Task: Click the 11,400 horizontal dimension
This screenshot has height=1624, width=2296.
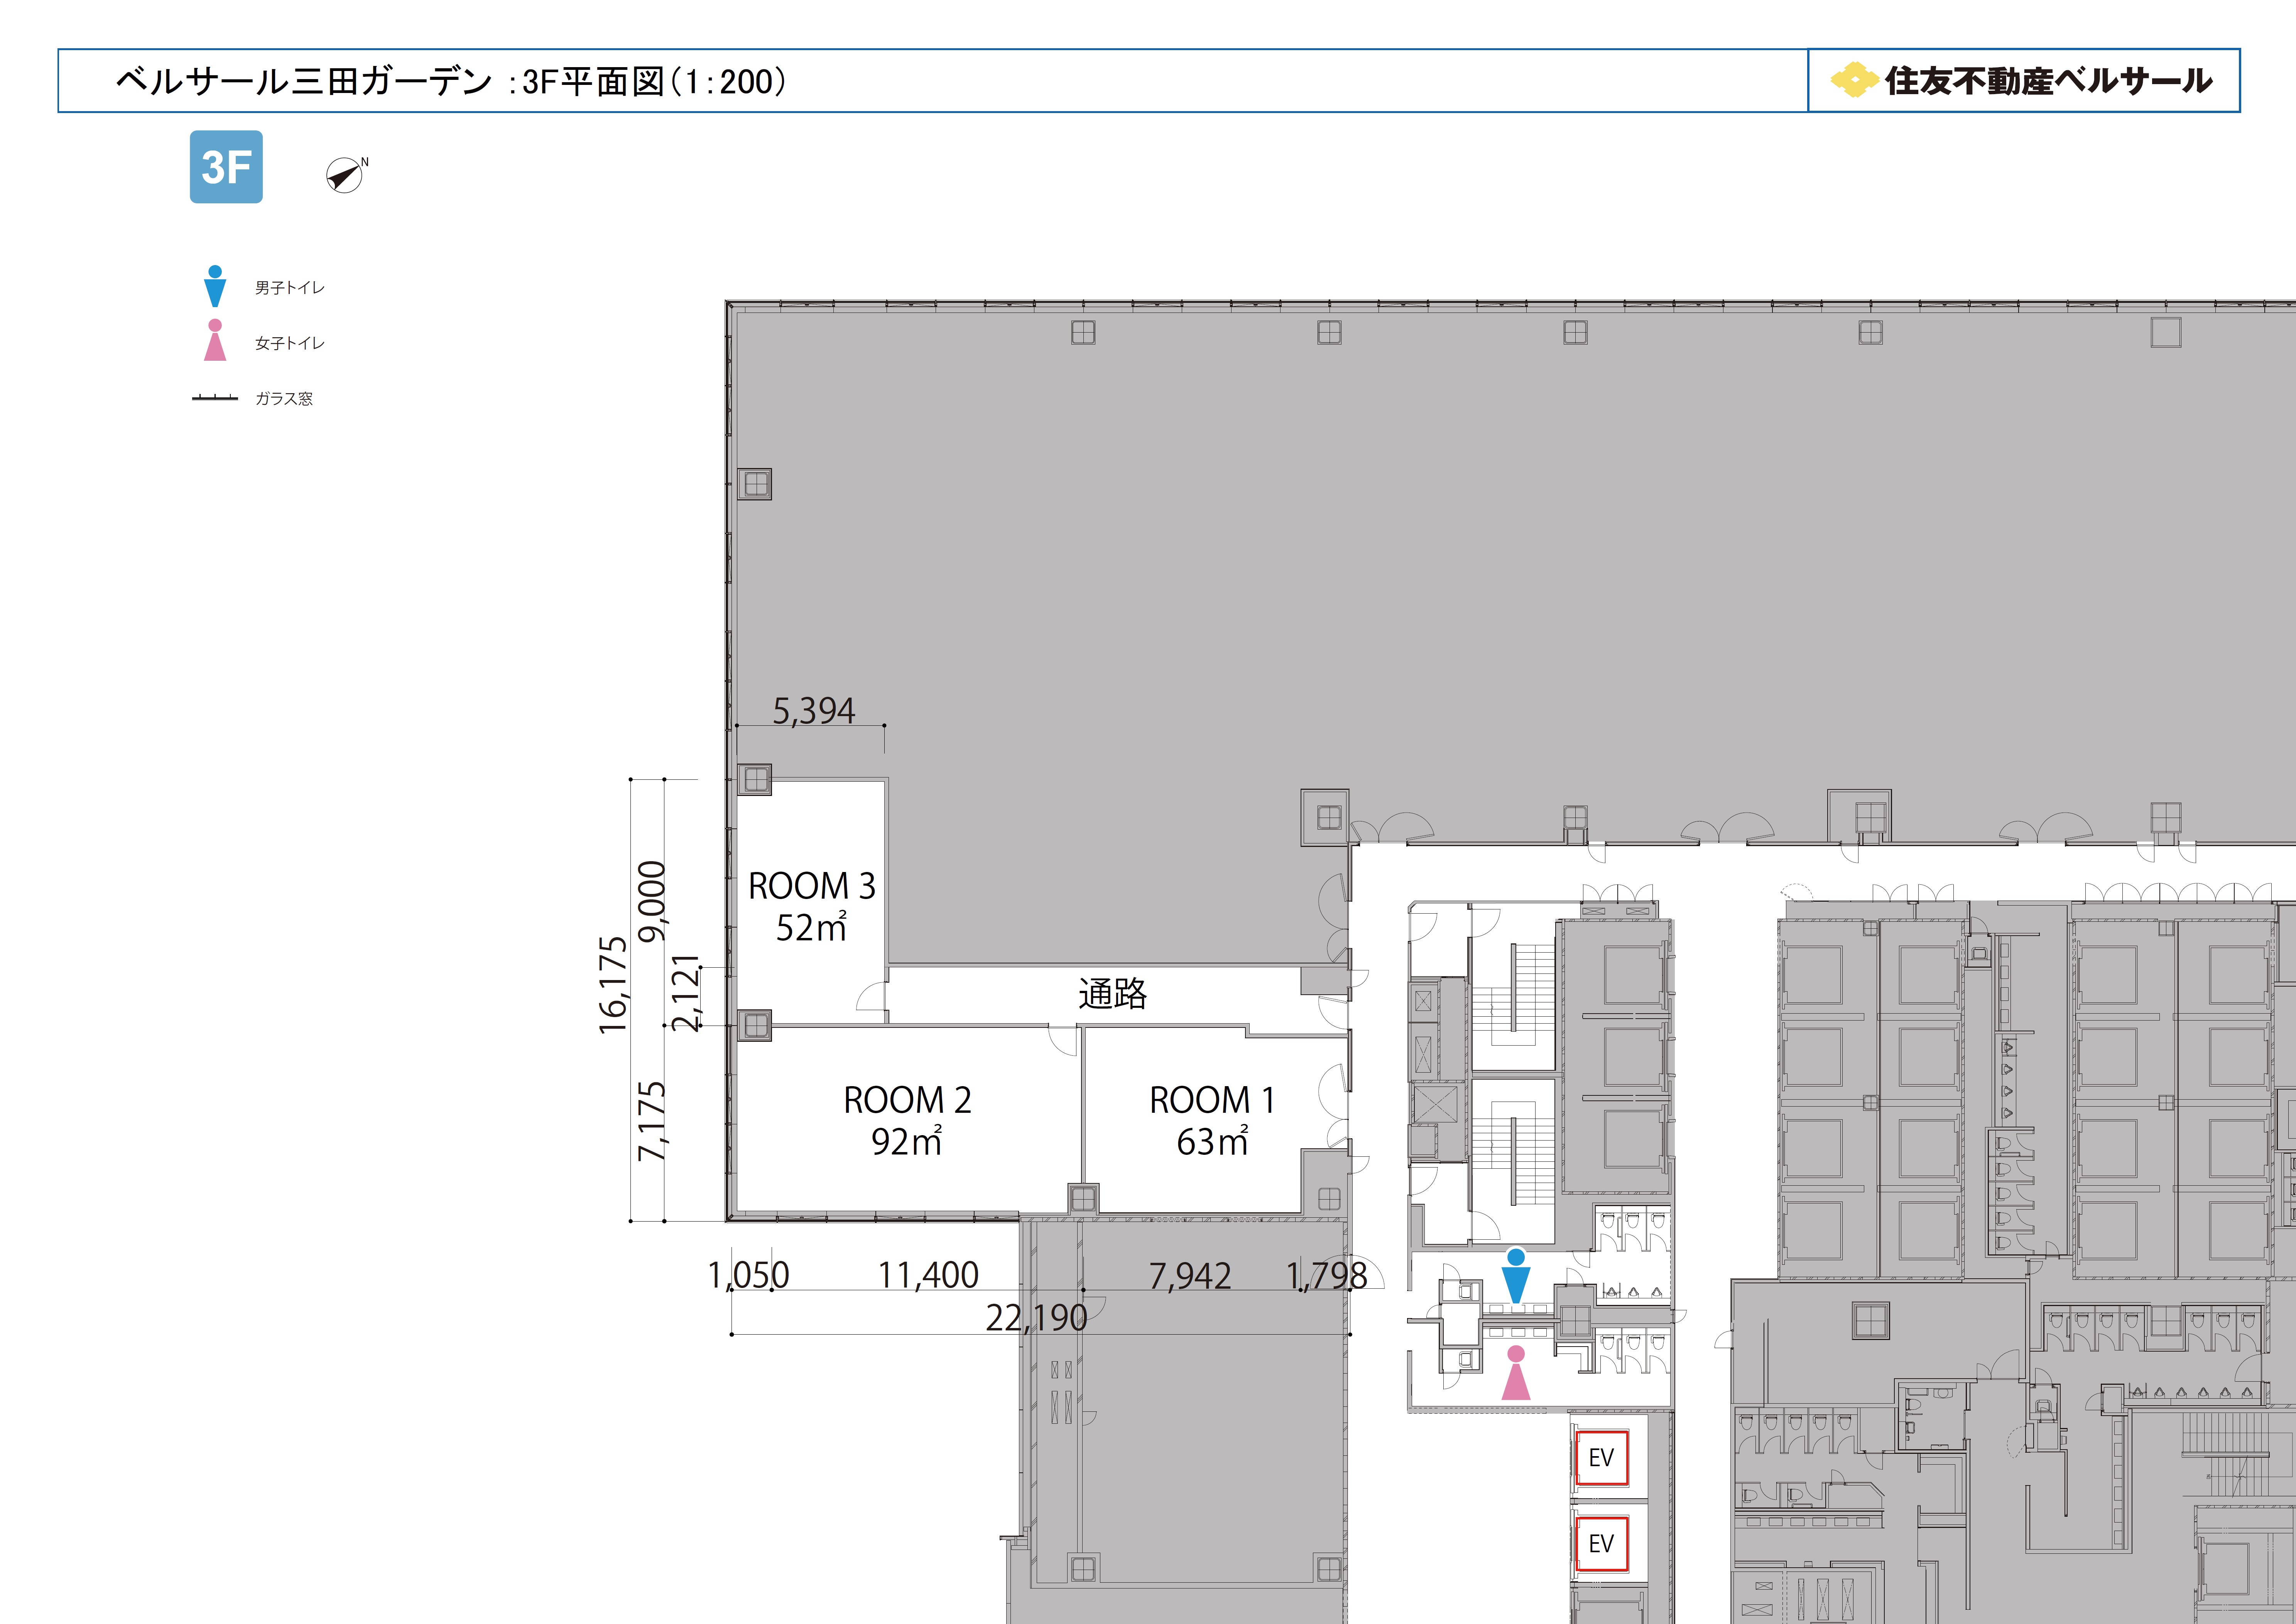Action: (928, 1275)
